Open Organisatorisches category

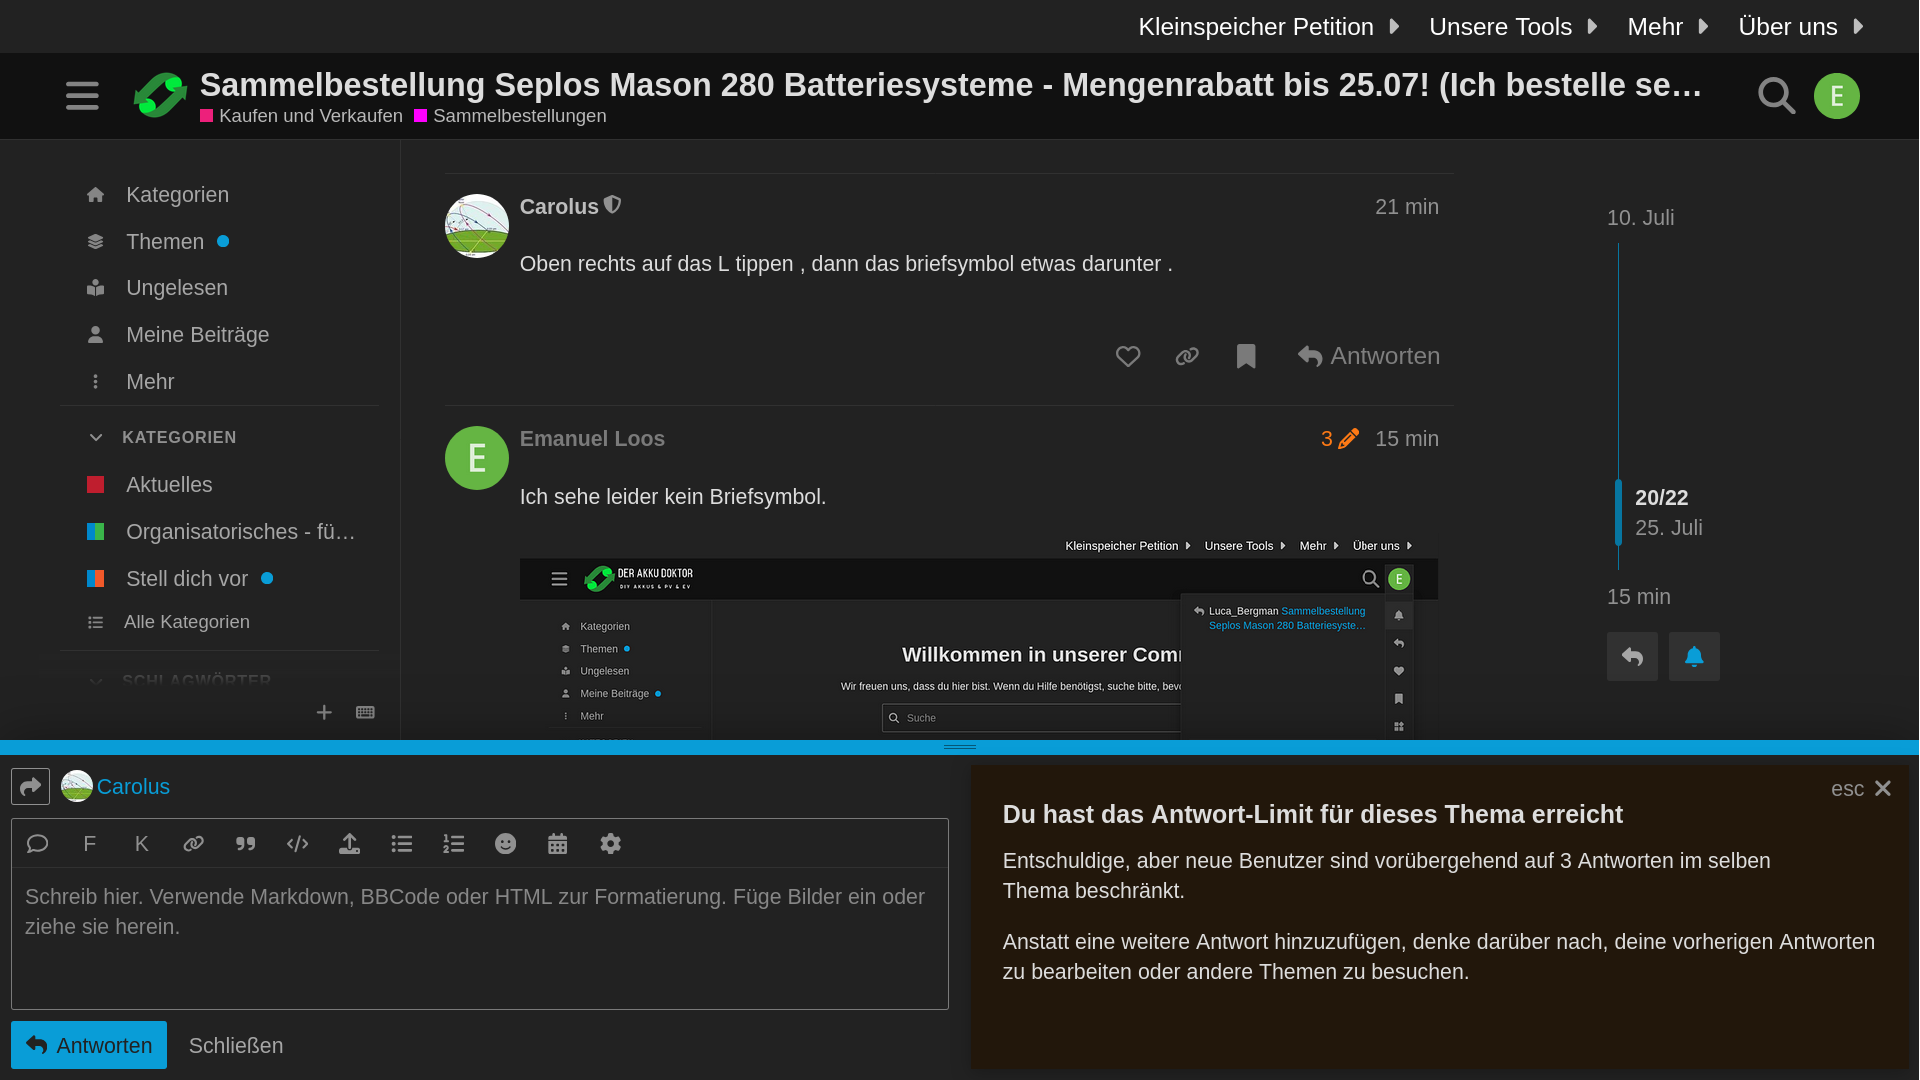click(x=220, y=532)
